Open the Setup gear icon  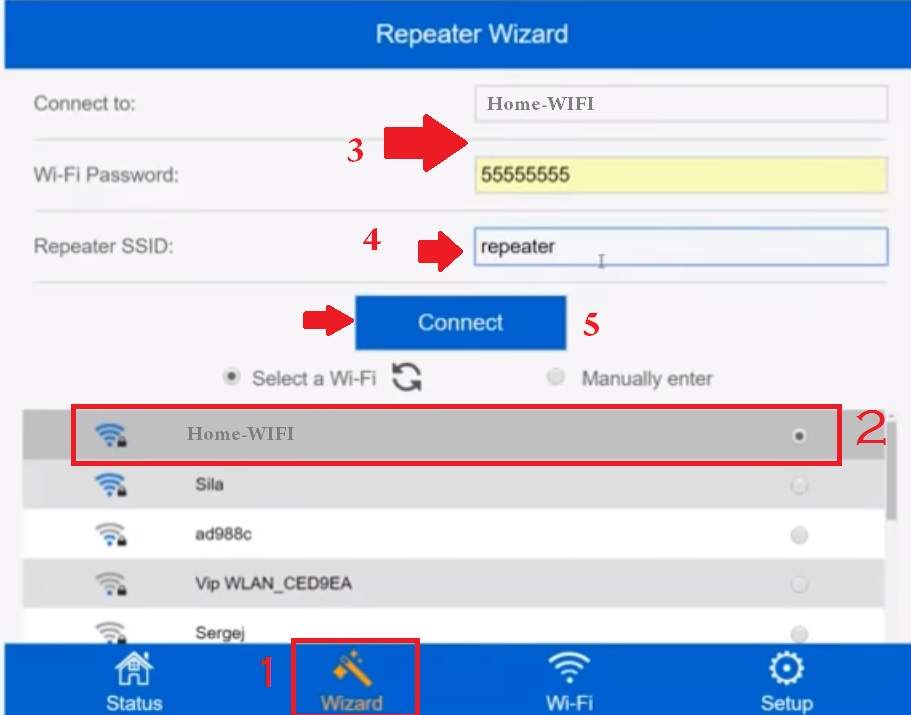pos(786,668)
